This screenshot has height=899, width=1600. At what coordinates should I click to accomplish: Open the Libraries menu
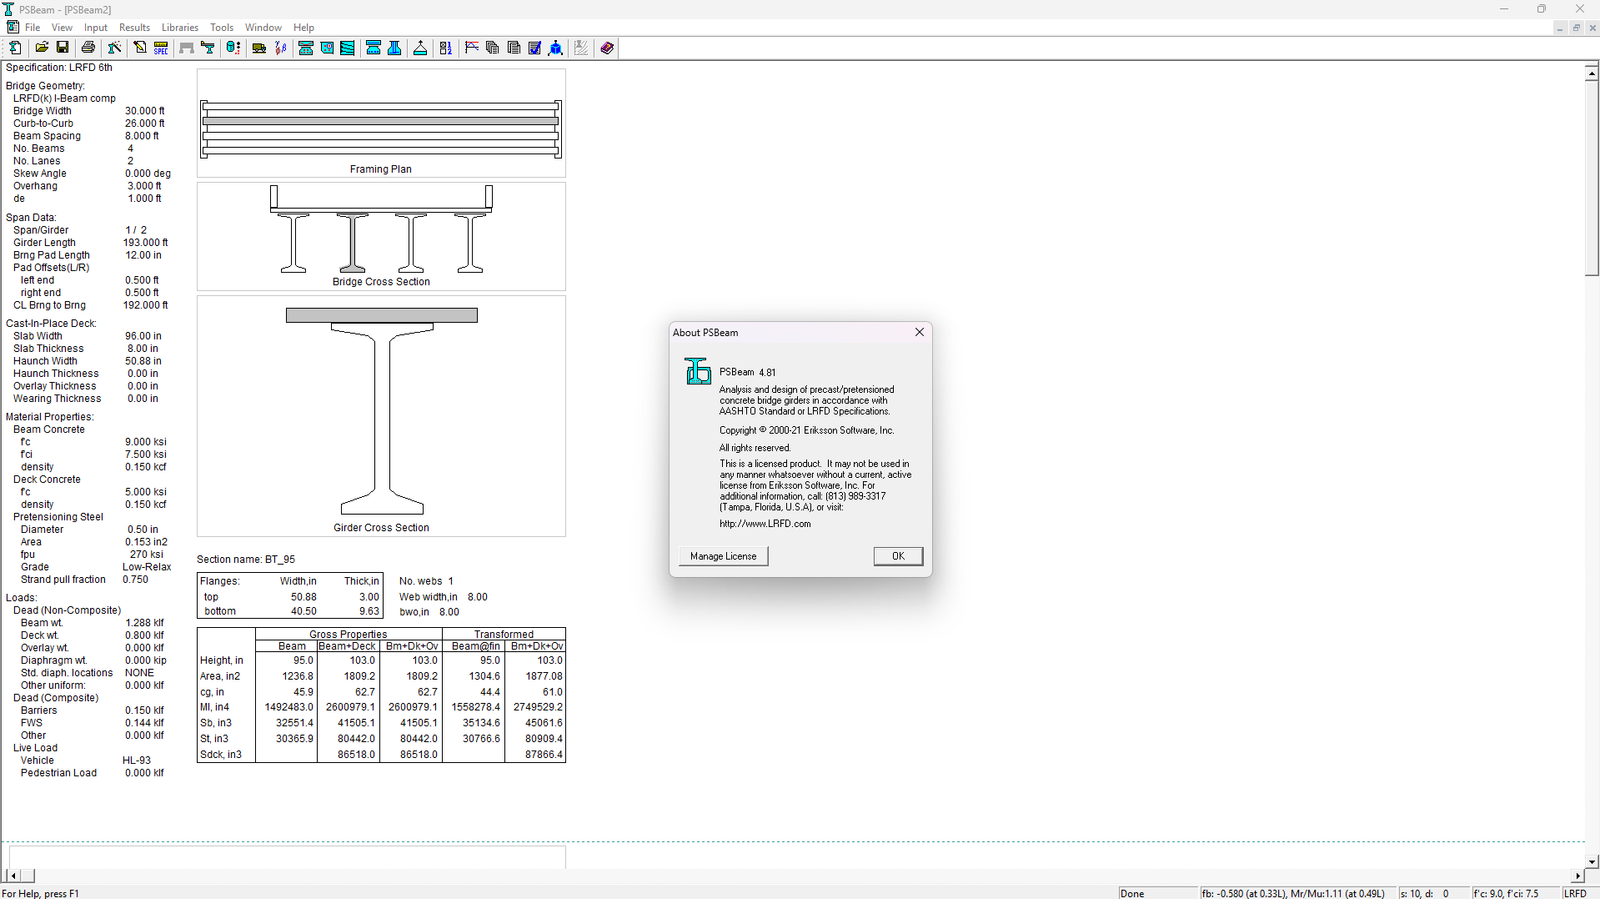(180, 28)
